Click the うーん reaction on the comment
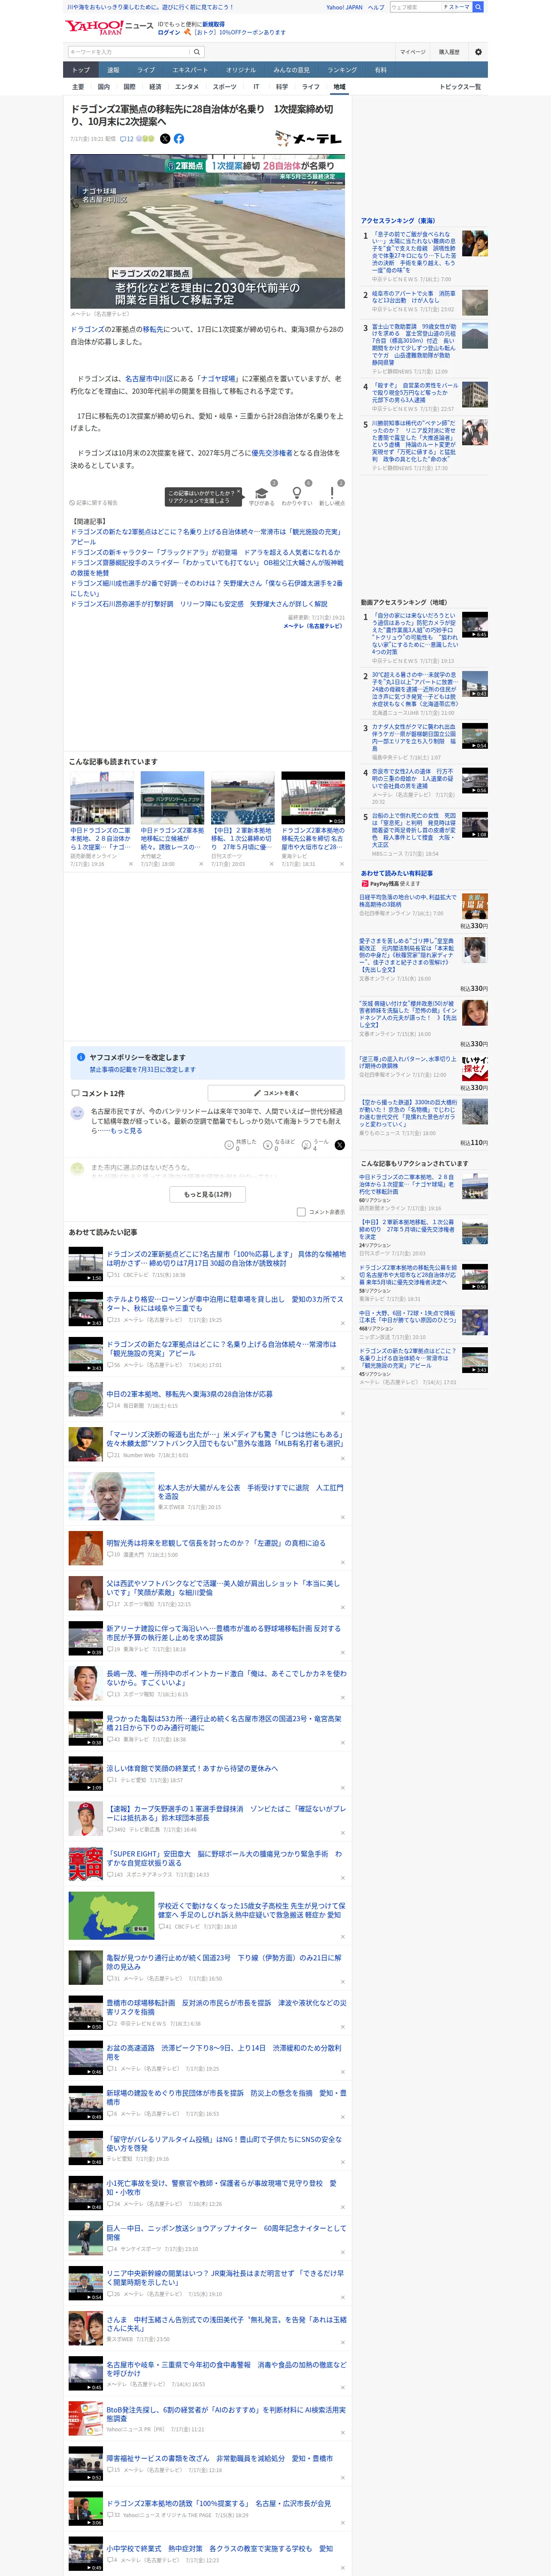Screen dimensions: 551x2576 click(306, 1145)
